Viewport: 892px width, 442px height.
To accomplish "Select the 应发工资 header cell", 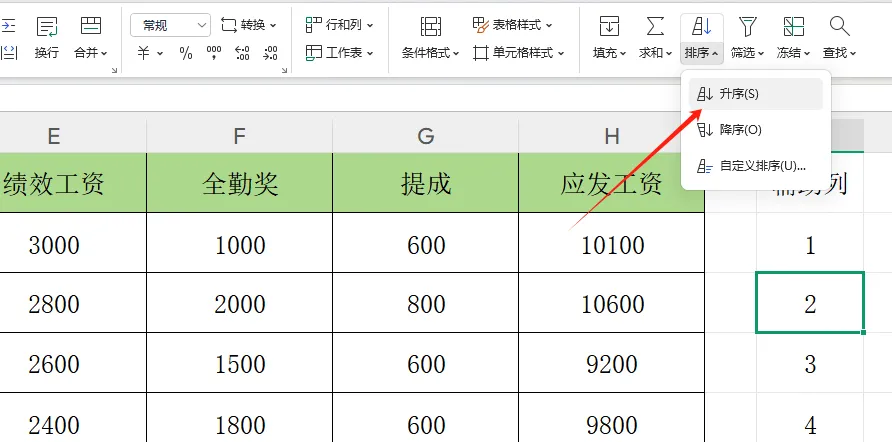I will tap(612, 183).
